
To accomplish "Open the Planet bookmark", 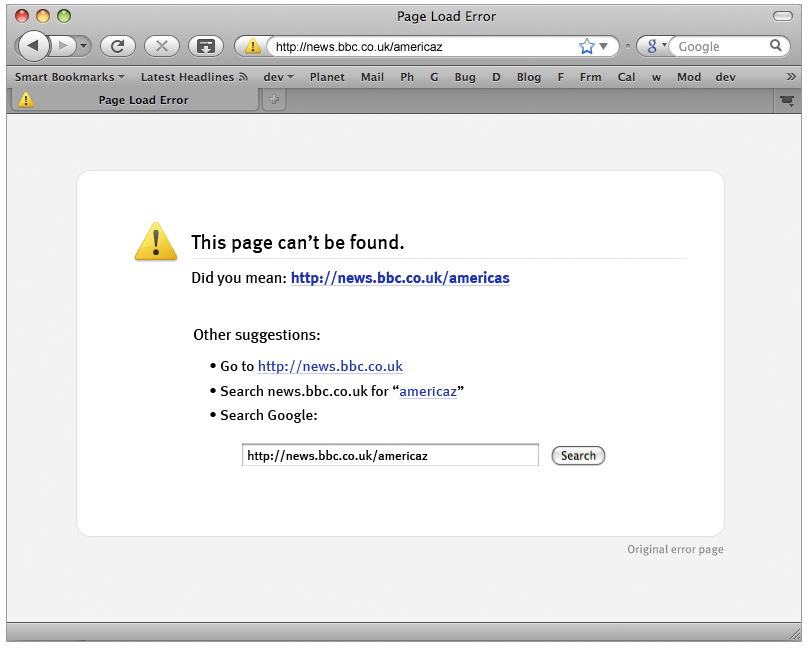I will point(327,77).
